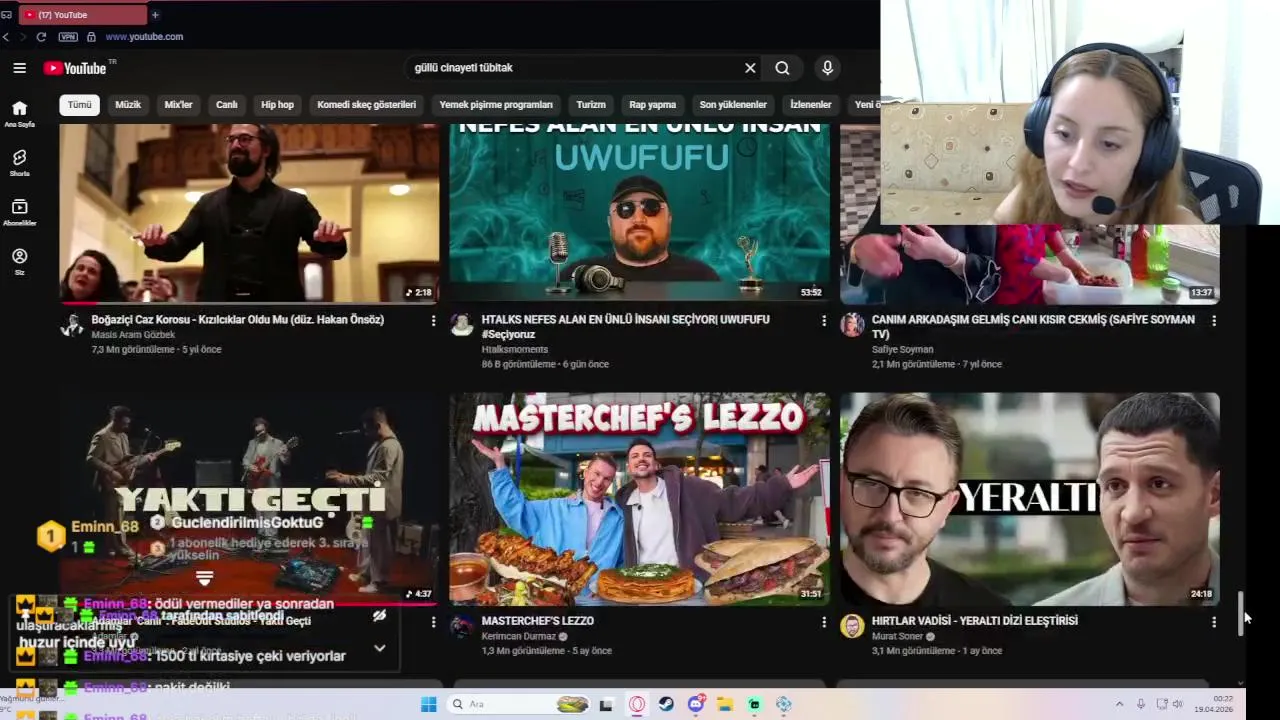Click the YouTube logo

(75, 68)
